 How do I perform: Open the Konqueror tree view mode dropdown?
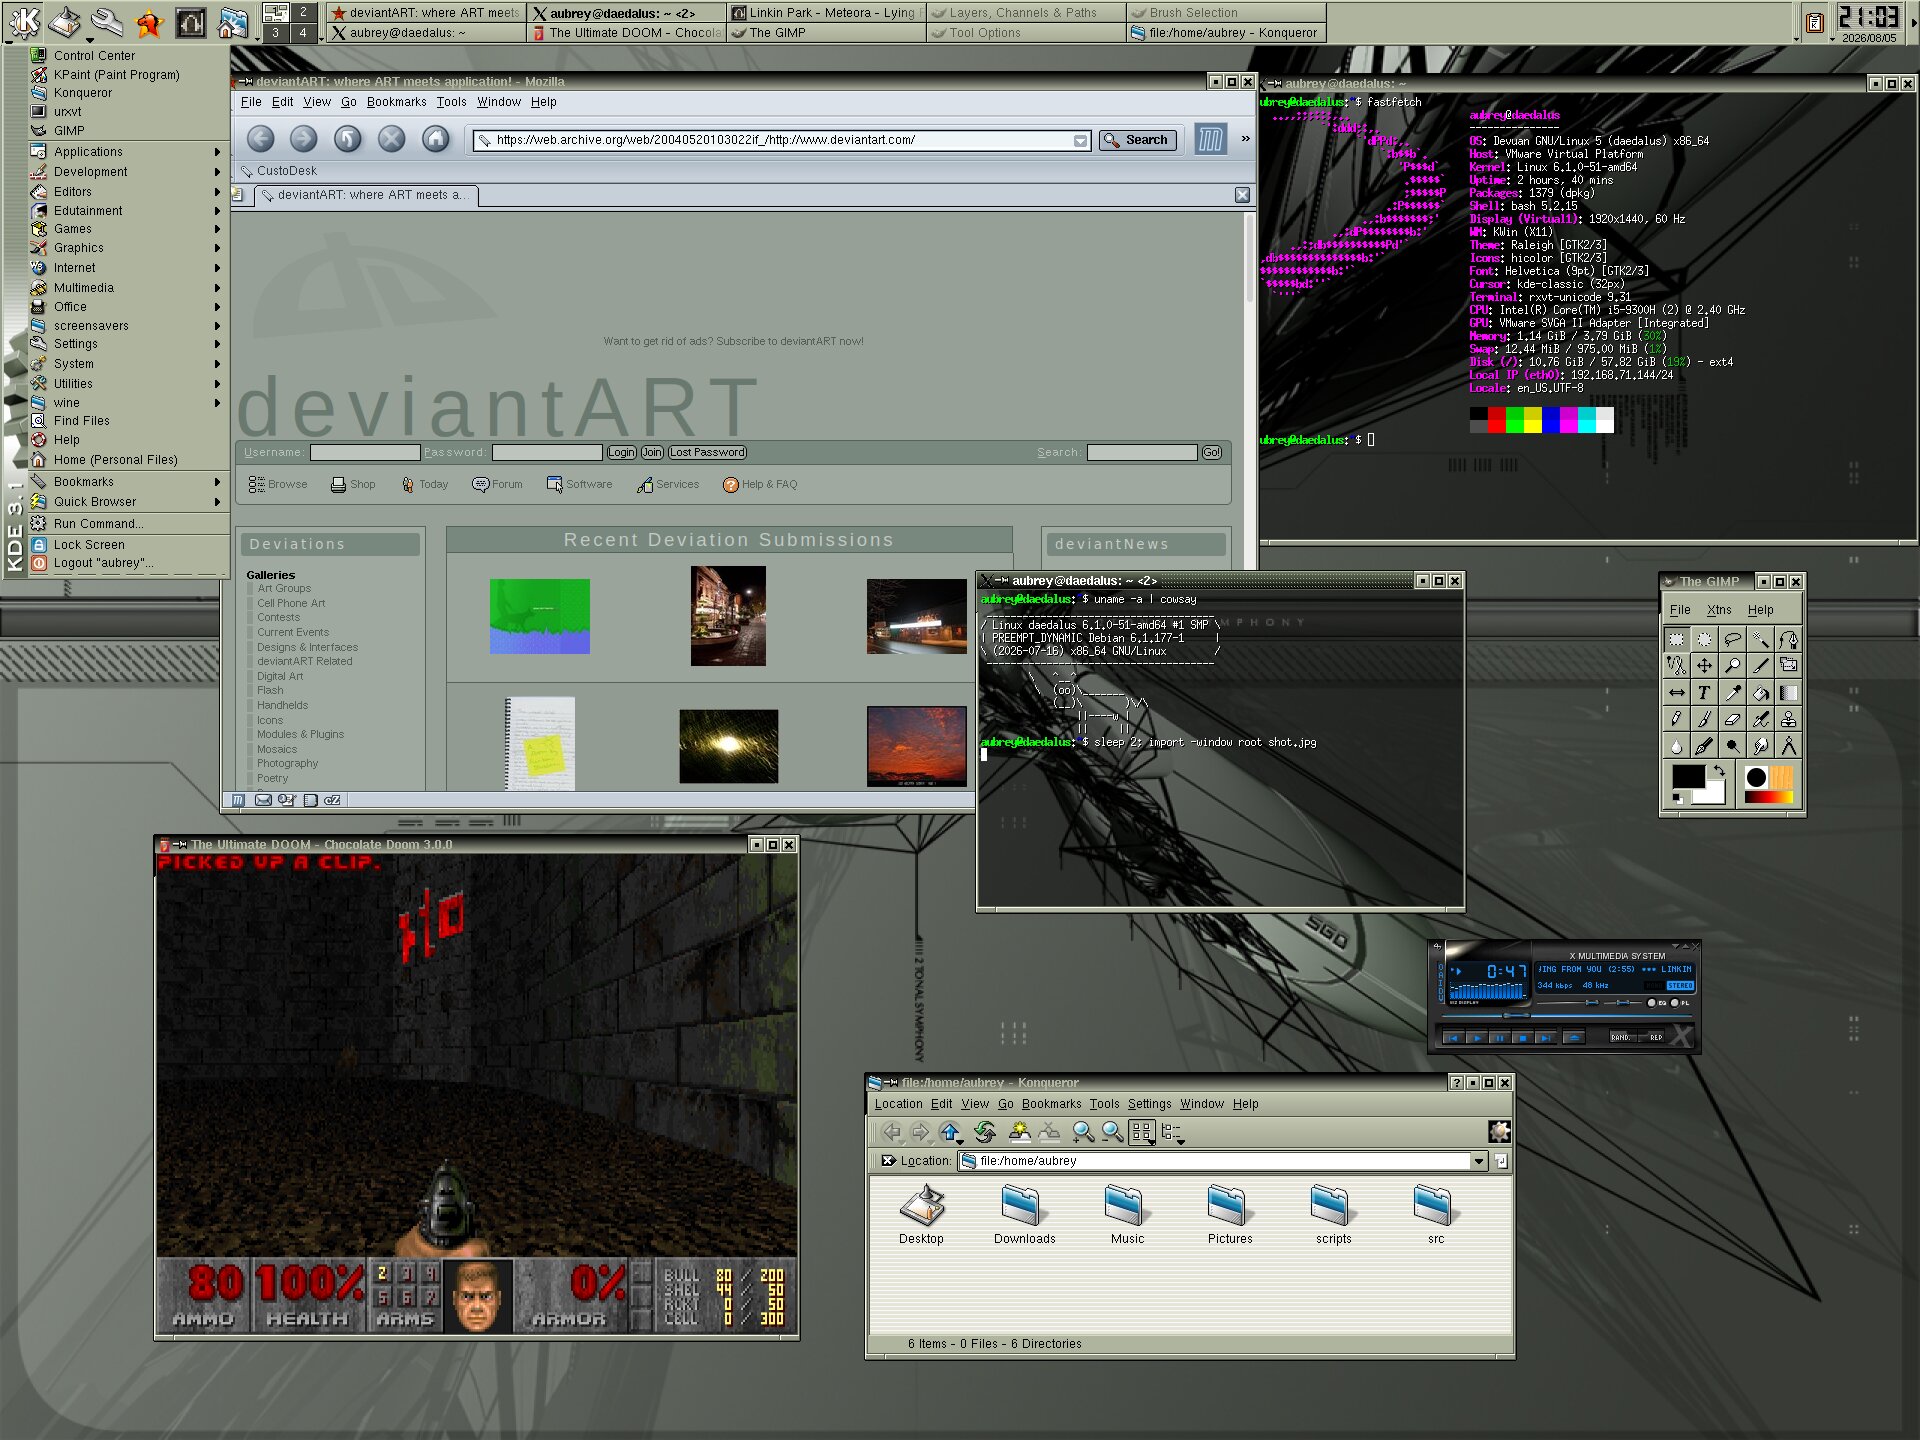point(1172,1132)
